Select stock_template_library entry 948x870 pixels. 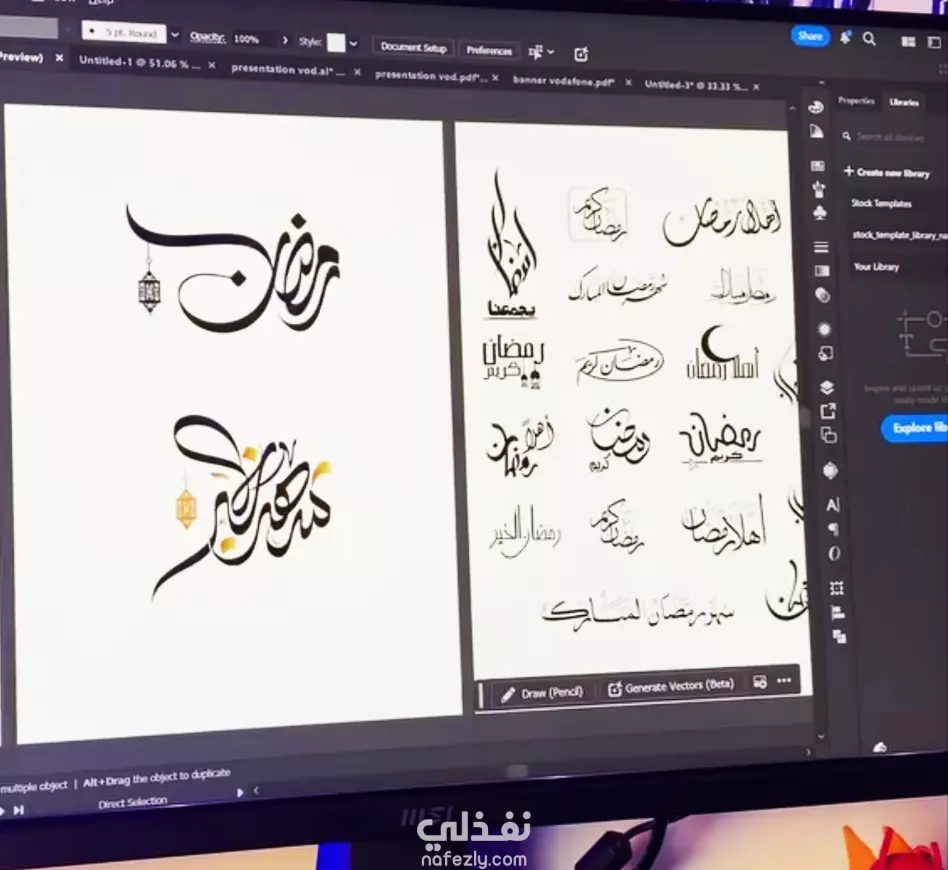[x=900, y=235]
